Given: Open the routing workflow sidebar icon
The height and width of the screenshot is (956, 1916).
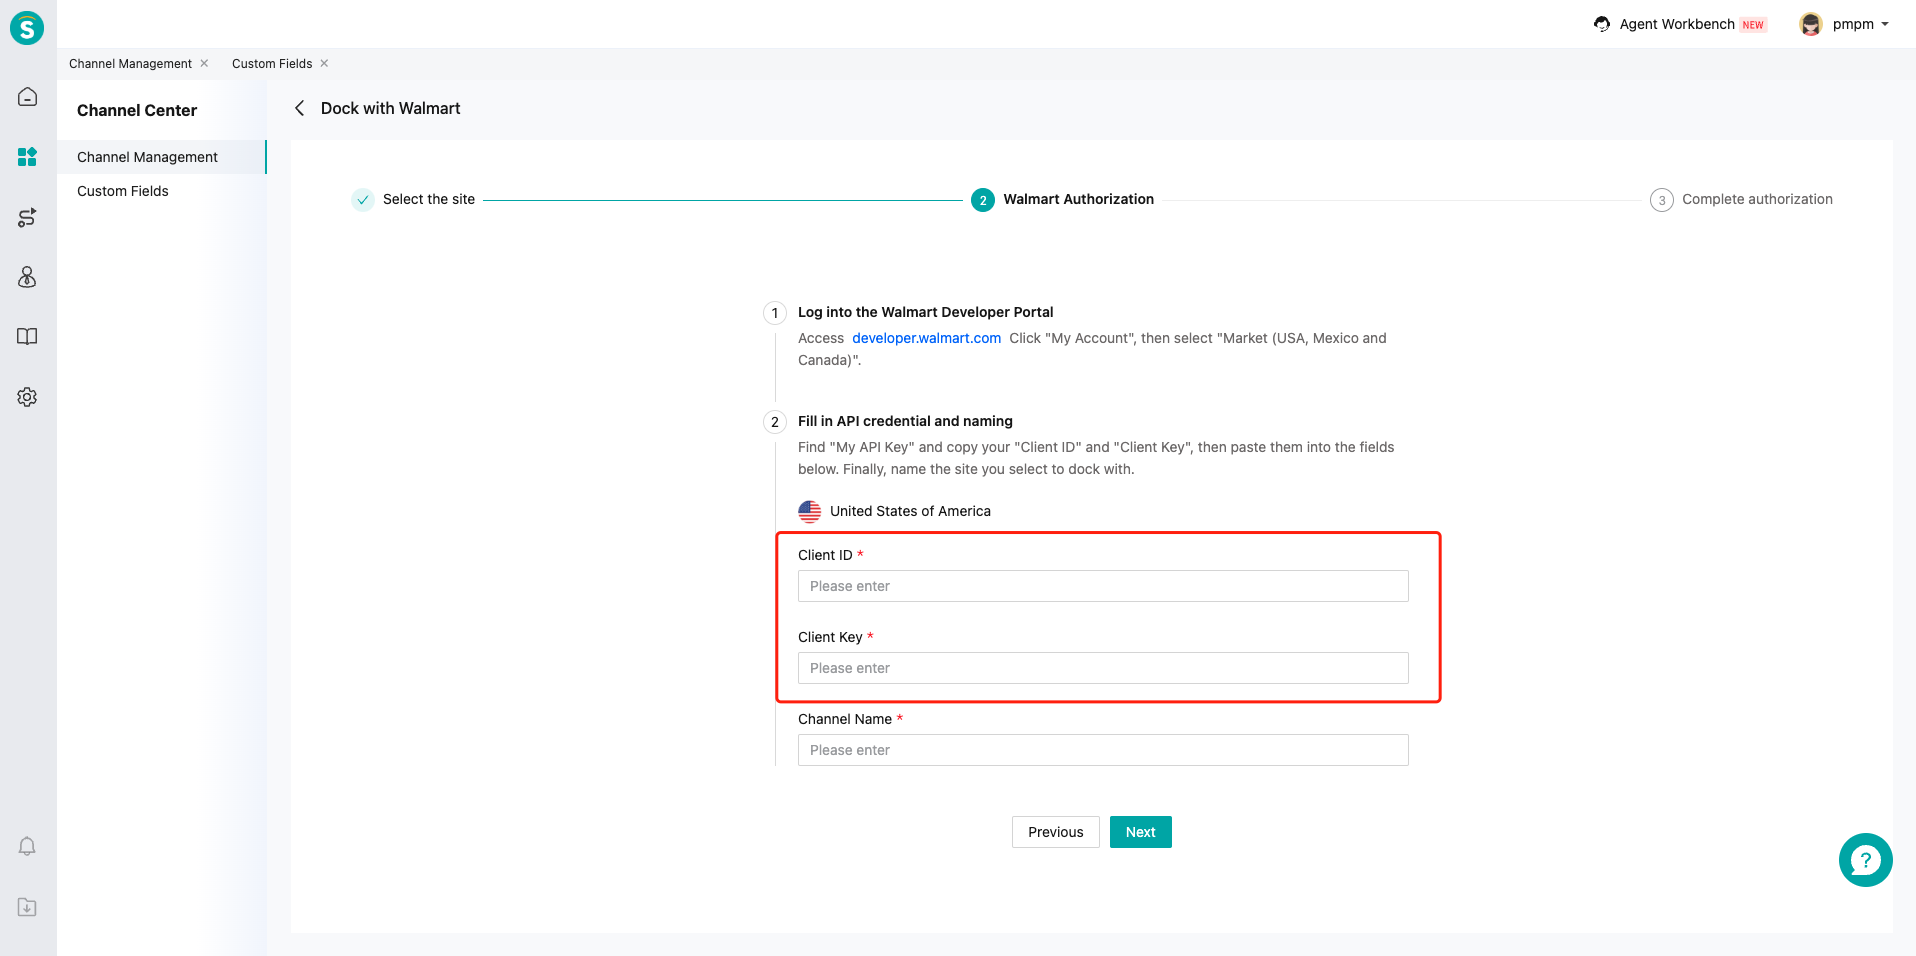Looking at the screenshot, I should coord(28,217).
